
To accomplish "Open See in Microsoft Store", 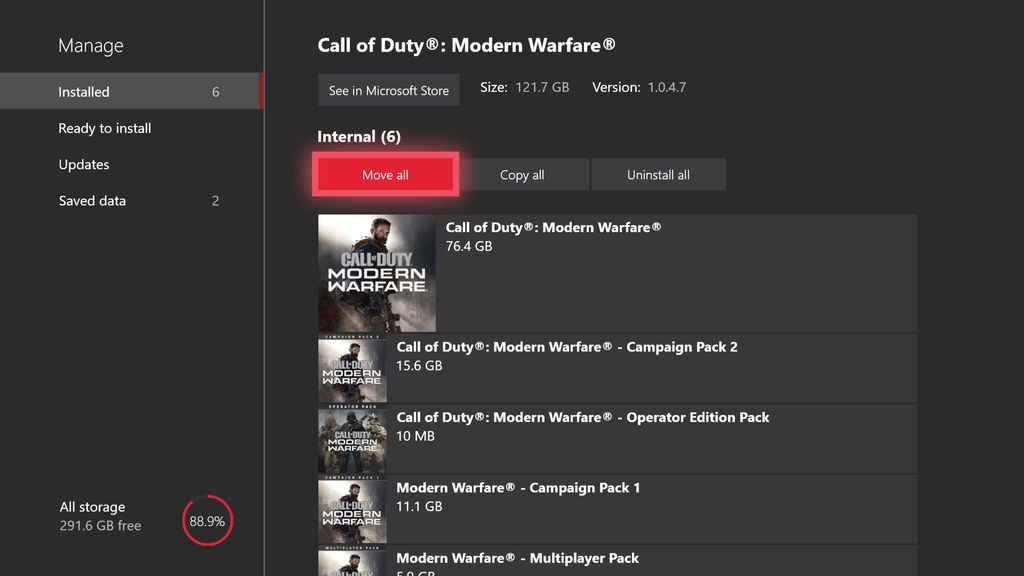I will click(x=388, y=90).
